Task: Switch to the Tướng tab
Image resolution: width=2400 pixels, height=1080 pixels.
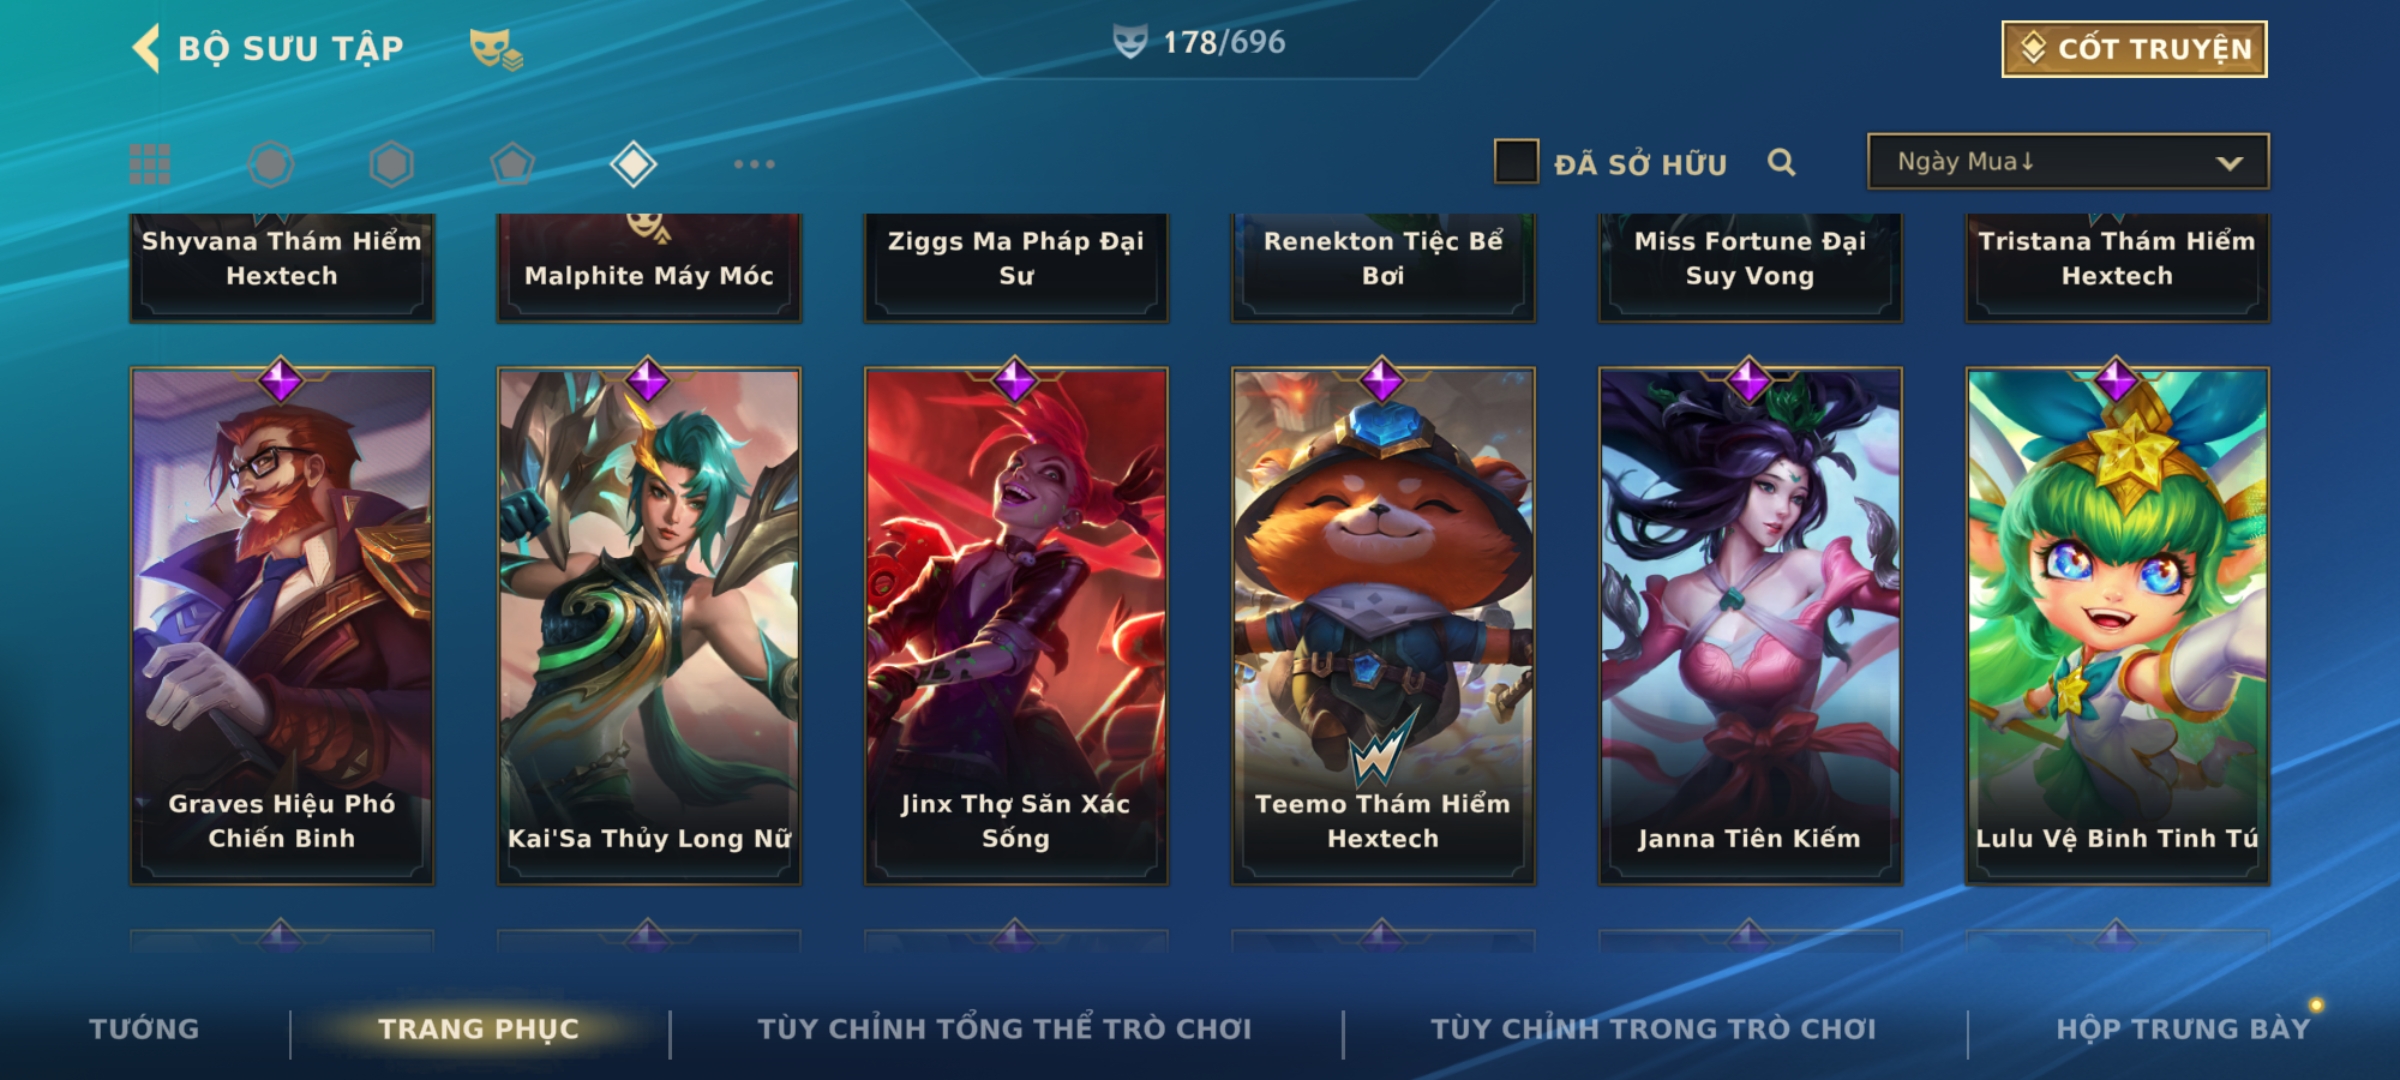Action: coord(144,1028)
